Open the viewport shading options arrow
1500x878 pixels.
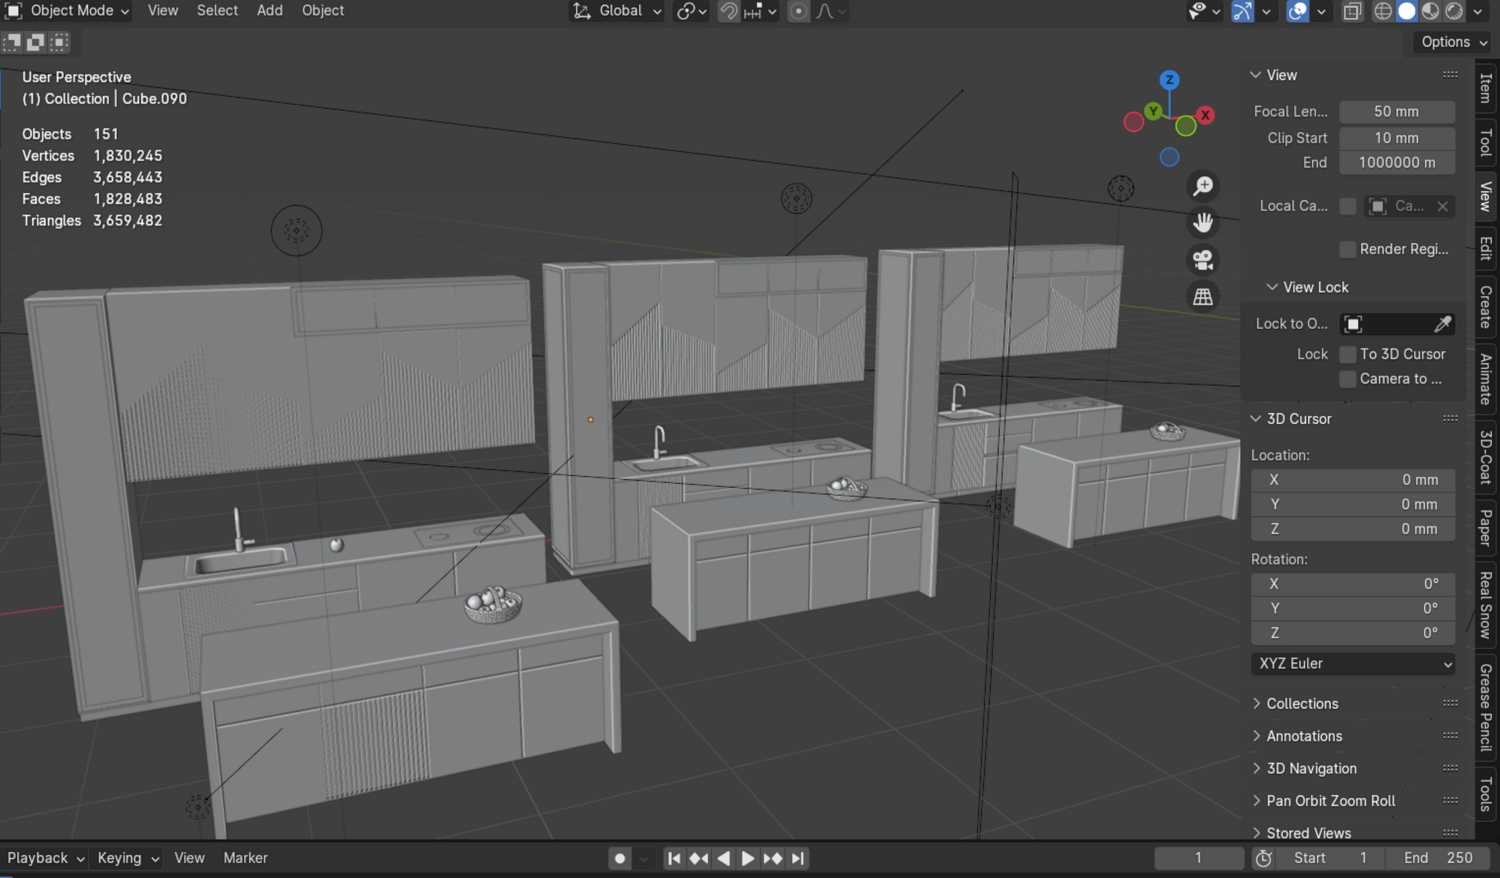point(1478,11)
